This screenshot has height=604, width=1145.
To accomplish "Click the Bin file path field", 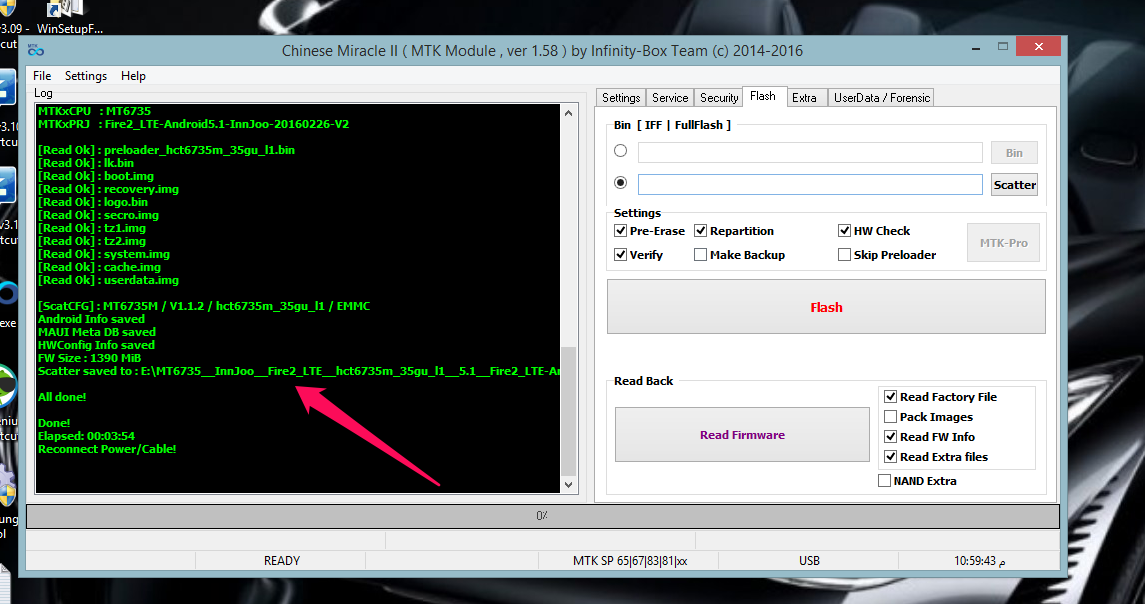I will (x=810, y=153).
